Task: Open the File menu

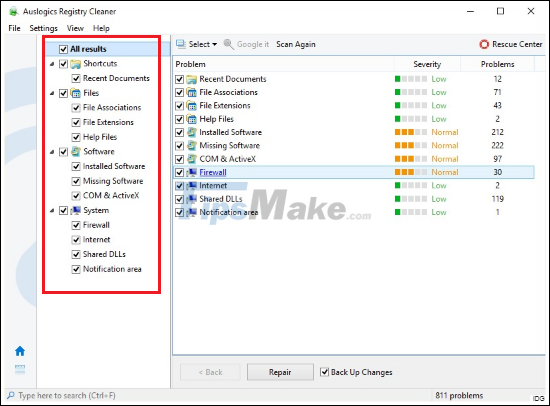Action: [14, 28]
